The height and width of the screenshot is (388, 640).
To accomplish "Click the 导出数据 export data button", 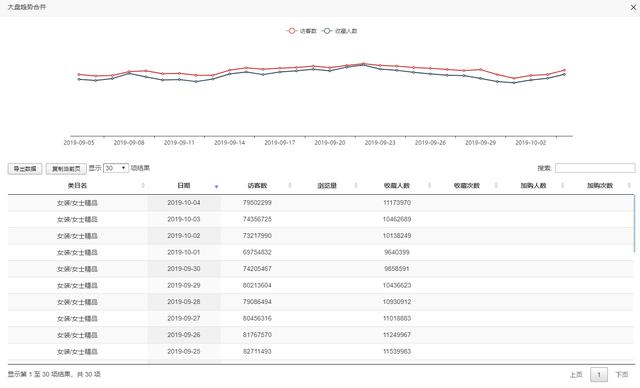I will tap(25, 169).
